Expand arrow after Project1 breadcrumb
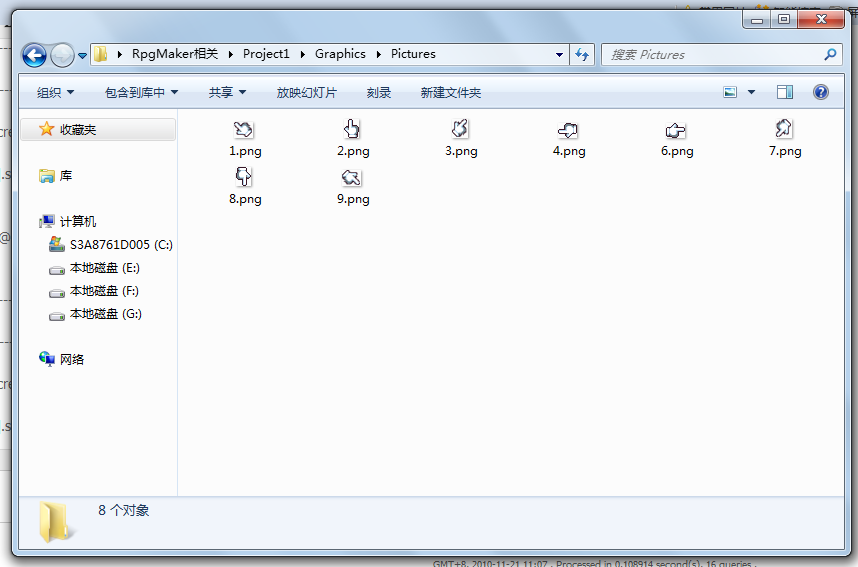This screenshot has width=858, height=567. click(302, 54)
